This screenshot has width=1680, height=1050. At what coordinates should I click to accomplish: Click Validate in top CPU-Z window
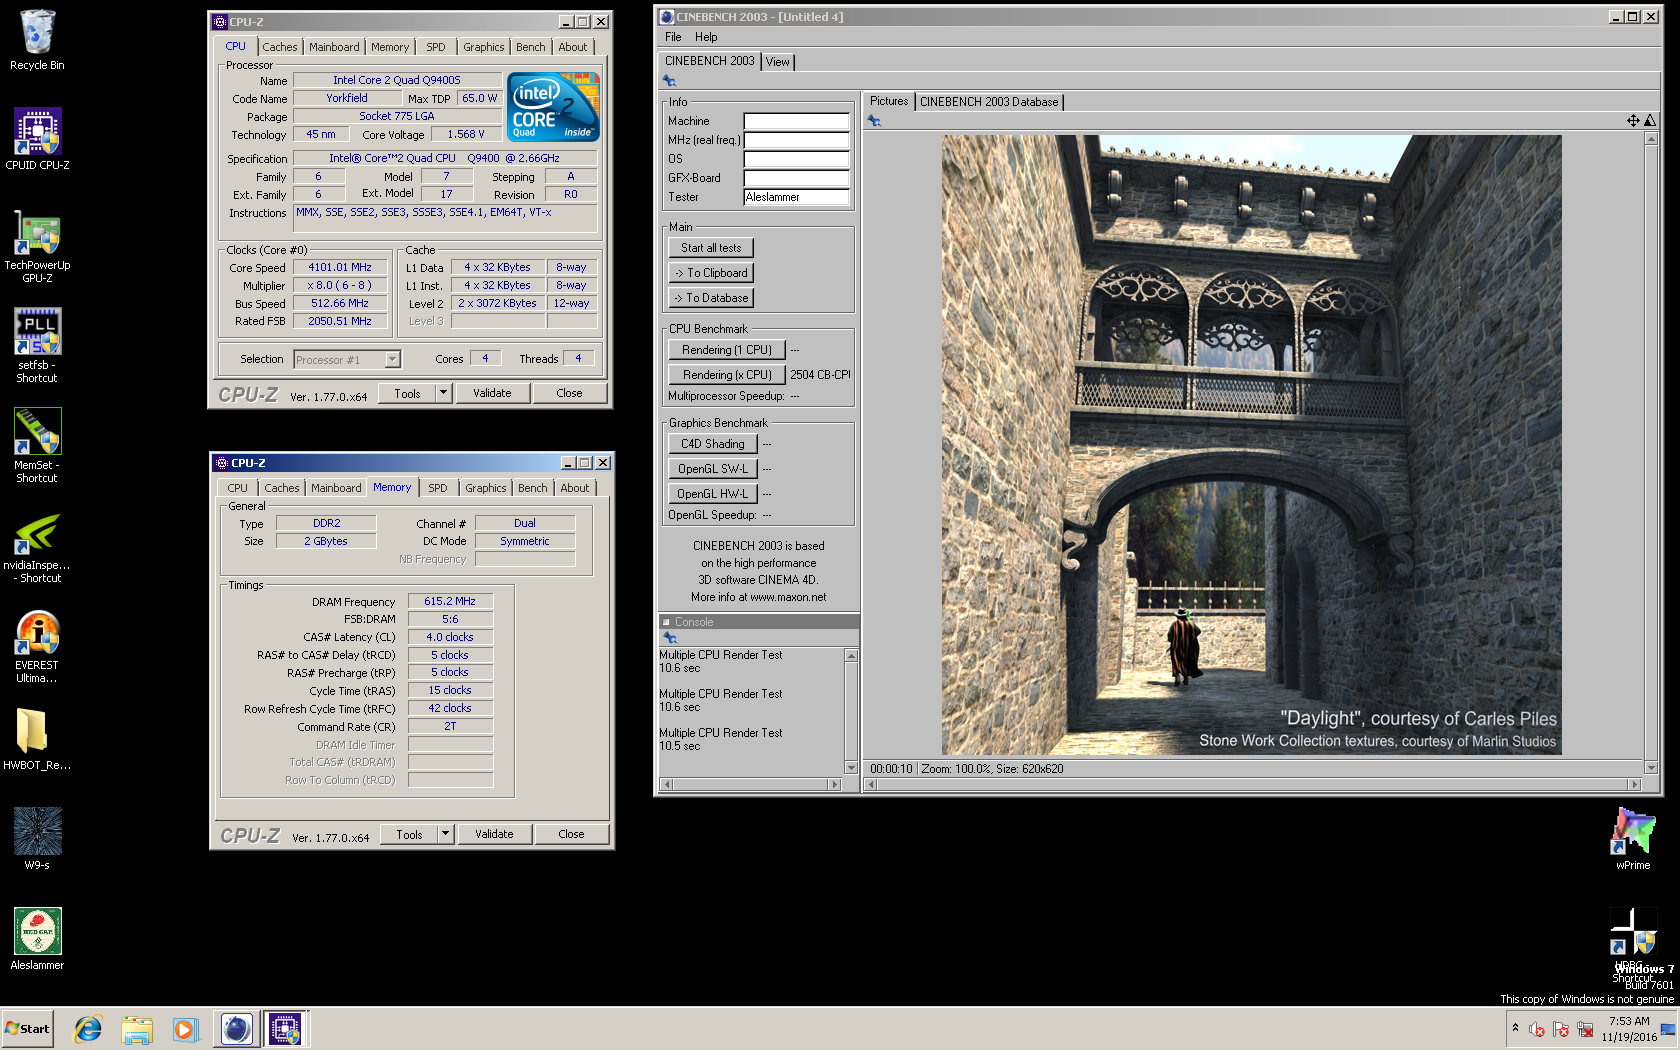[x=492, y=393]
